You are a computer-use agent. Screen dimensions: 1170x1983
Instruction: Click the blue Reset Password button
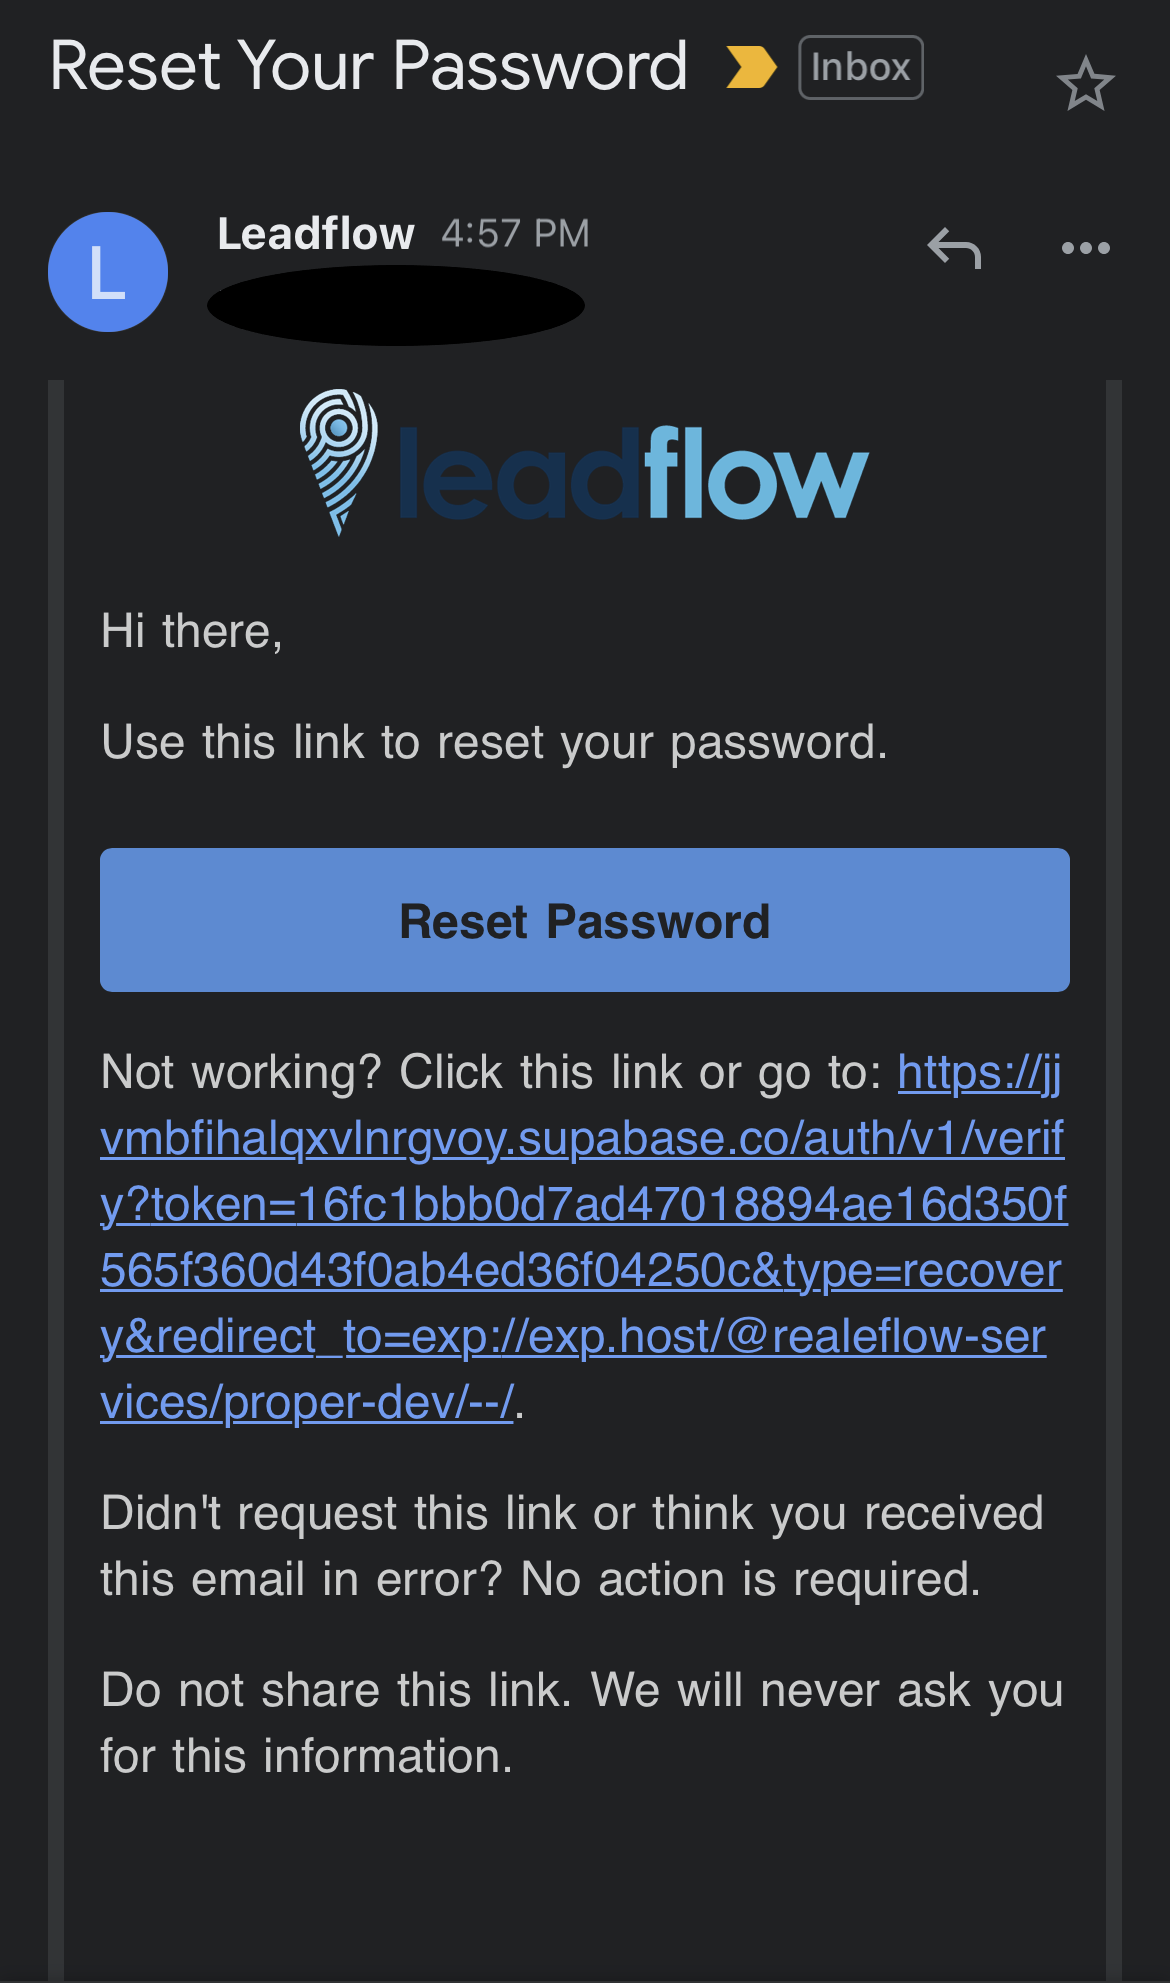pos(585,920)
